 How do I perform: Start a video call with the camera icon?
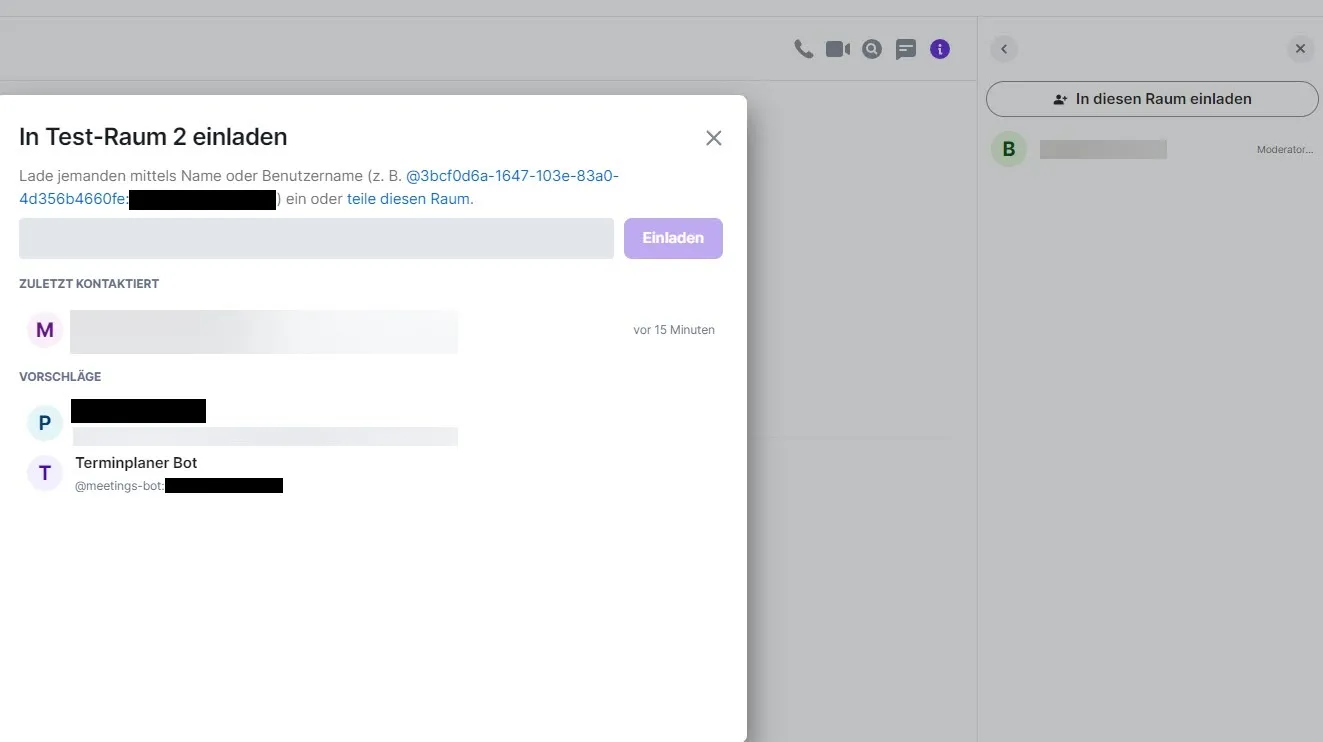pyautogui.click(x=838, y=49)
